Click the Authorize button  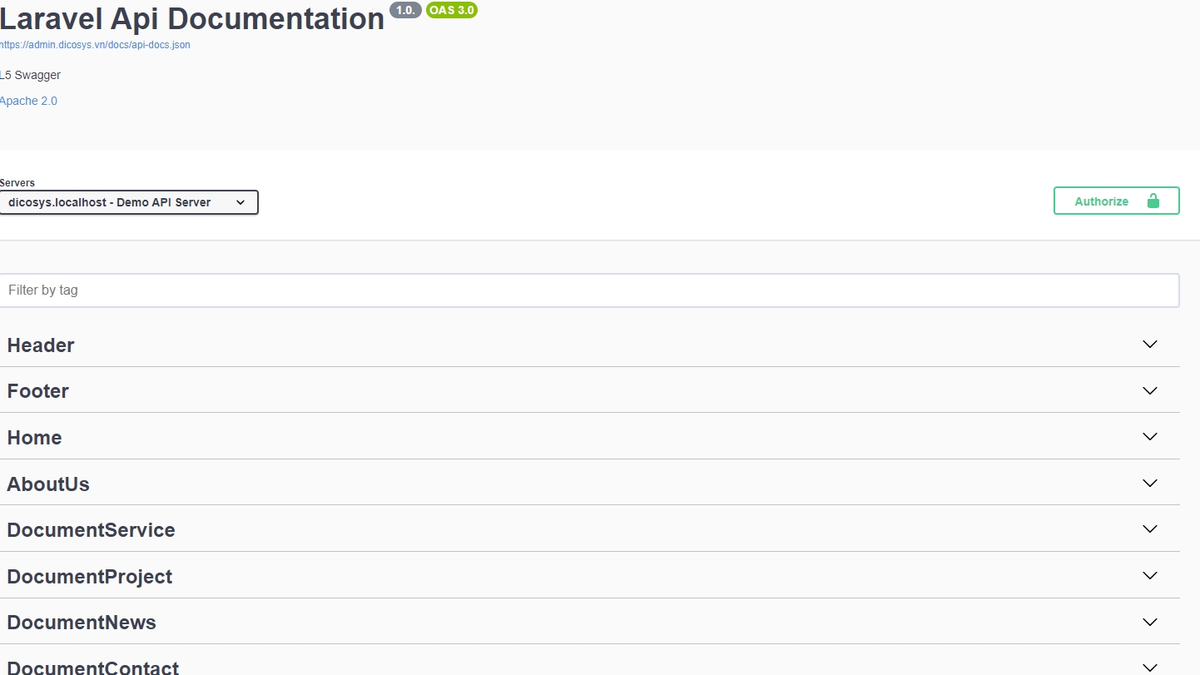pos(1116,201)
